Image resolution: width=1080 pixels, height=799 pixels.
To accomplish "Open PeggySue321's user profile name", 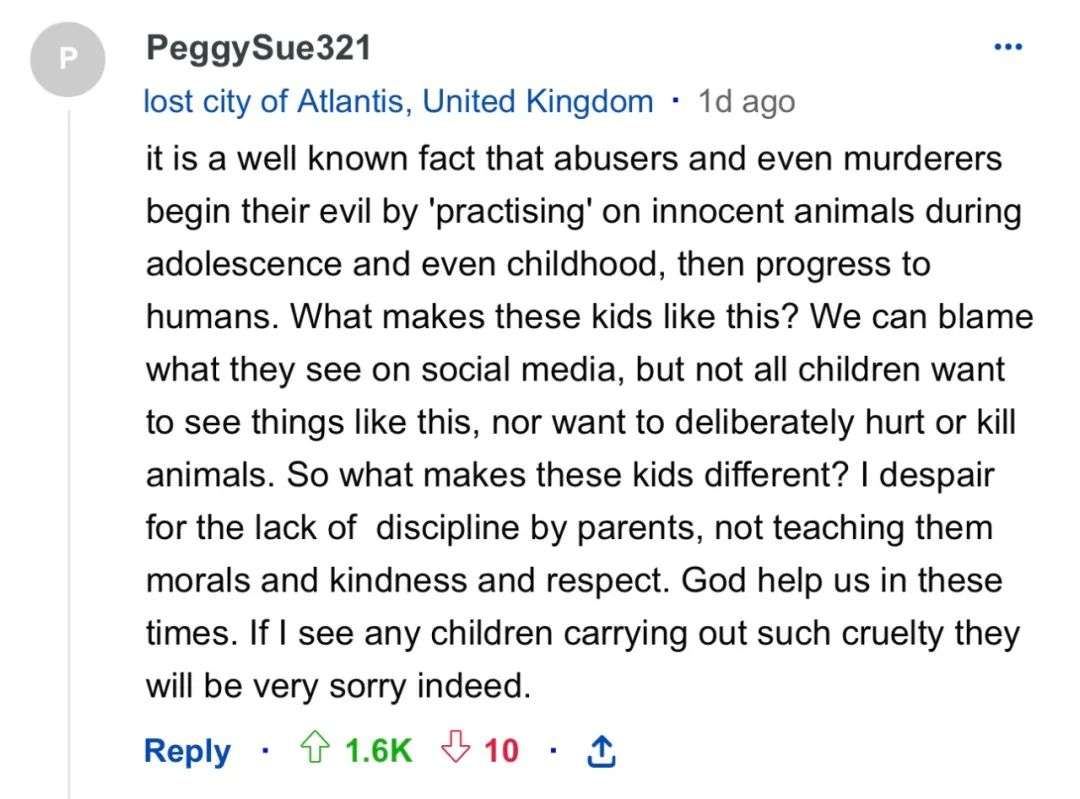I will pos(258,47).
